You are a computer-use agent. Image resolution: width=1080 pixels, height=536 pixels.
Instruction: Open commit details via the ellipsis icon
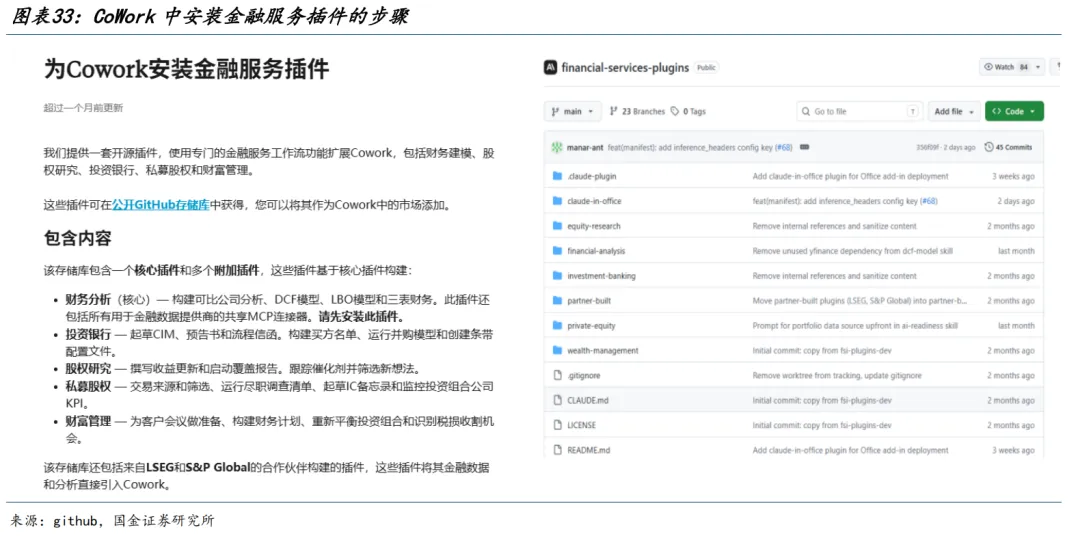pyautogui.click(x=804, y=147)
